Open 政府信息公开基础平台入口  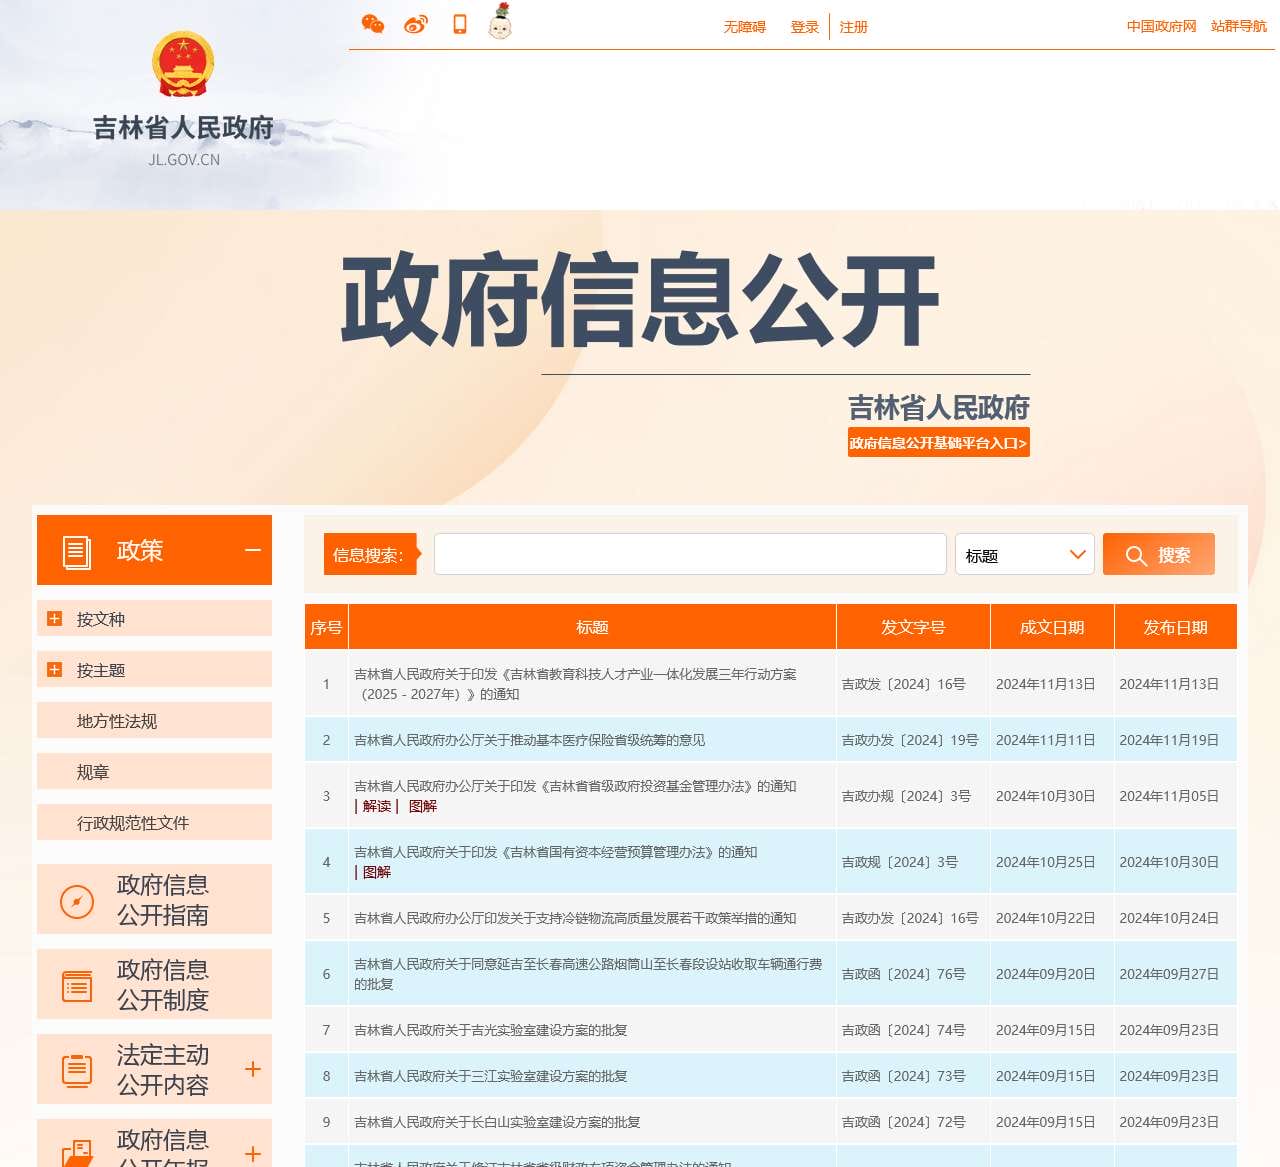click(x=937, y=442)
